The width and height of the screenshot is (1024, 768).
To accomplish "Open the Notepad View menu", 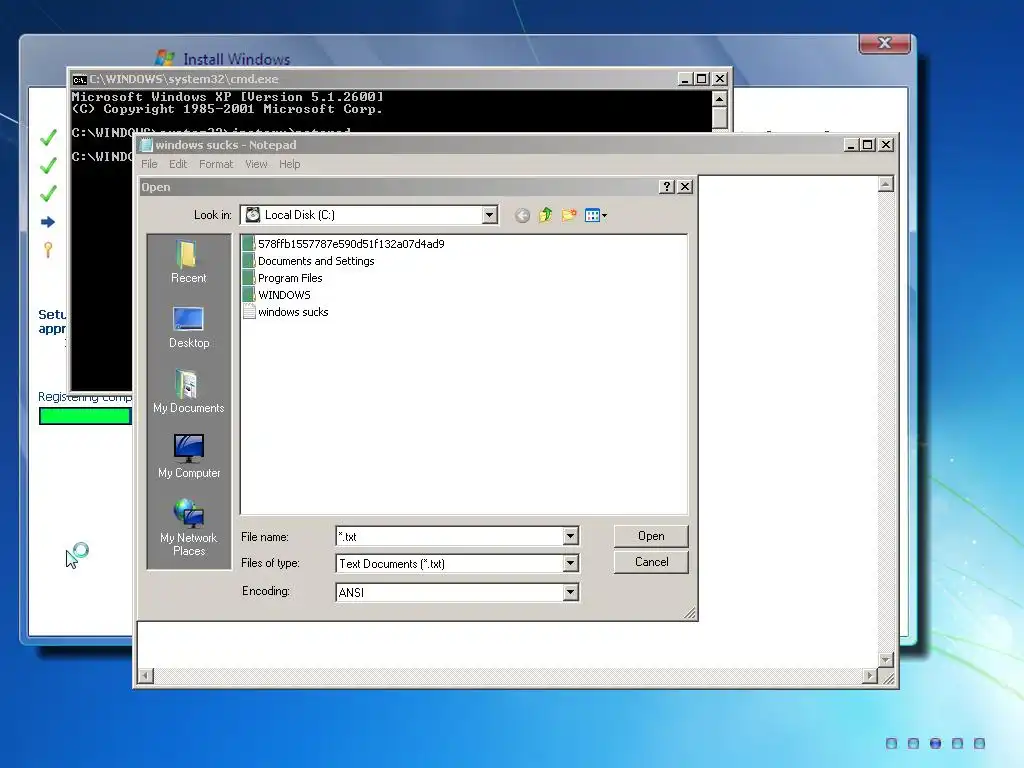I will point(256,164).
